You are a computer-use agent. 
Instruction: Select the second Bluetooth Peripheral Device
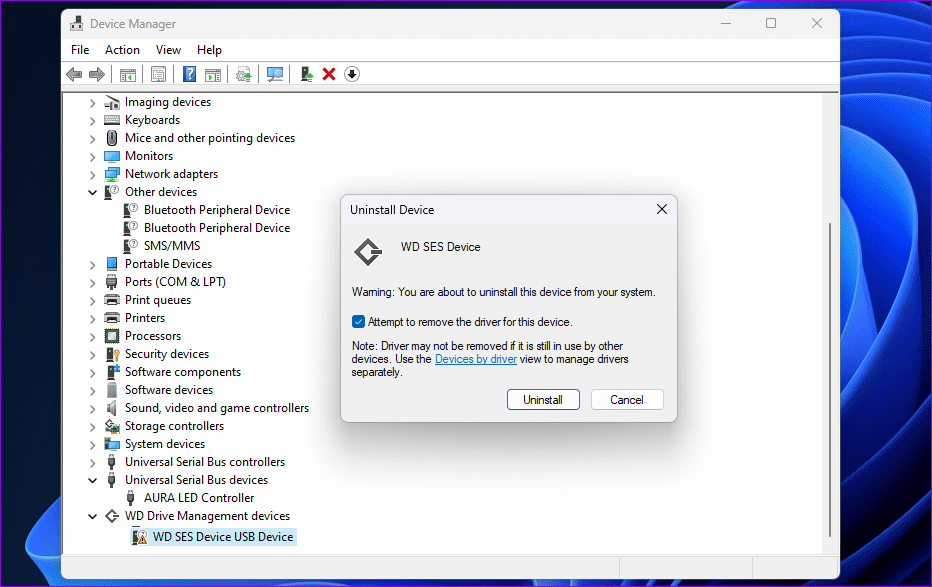tap(217, 228)
